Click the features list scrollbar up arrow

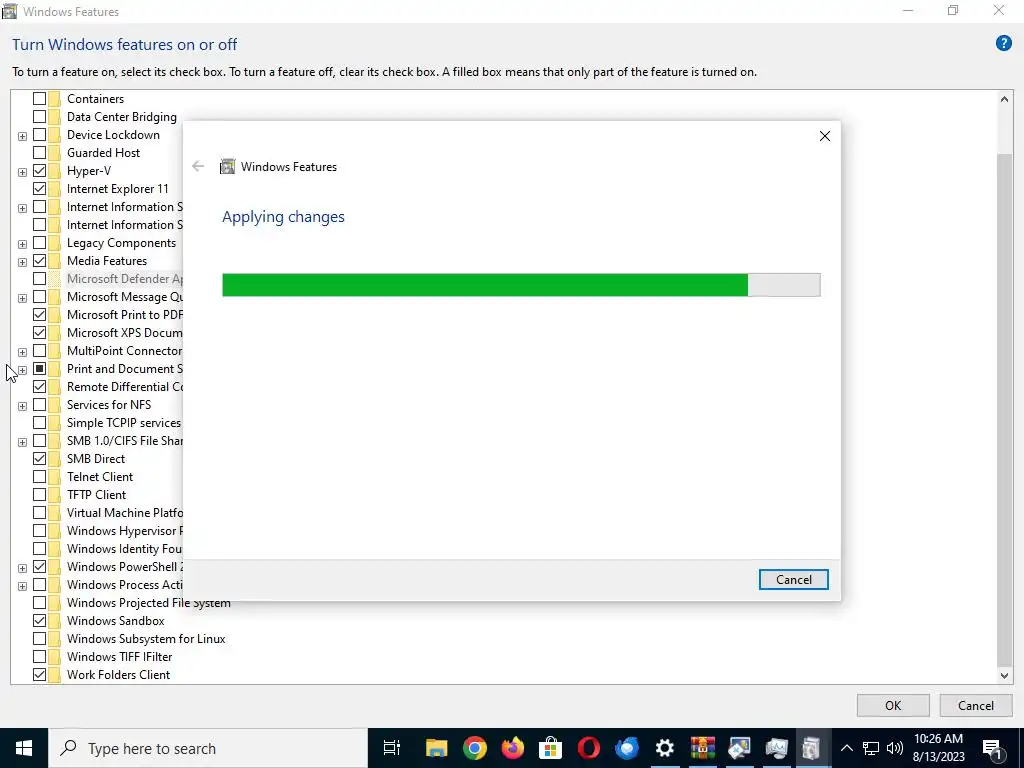pos(1004,99)
